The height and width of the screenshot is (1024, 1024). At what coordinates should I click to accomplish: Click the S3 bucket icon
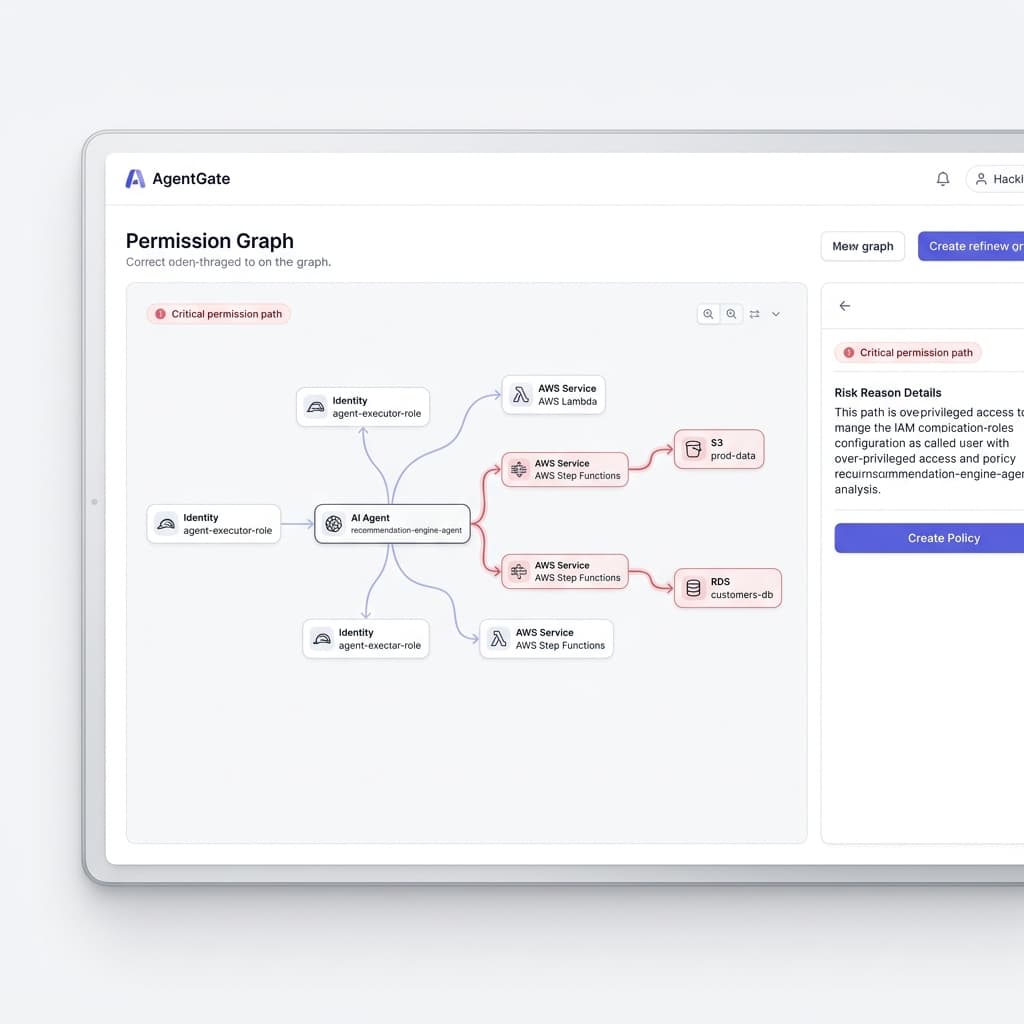point(694,449)
